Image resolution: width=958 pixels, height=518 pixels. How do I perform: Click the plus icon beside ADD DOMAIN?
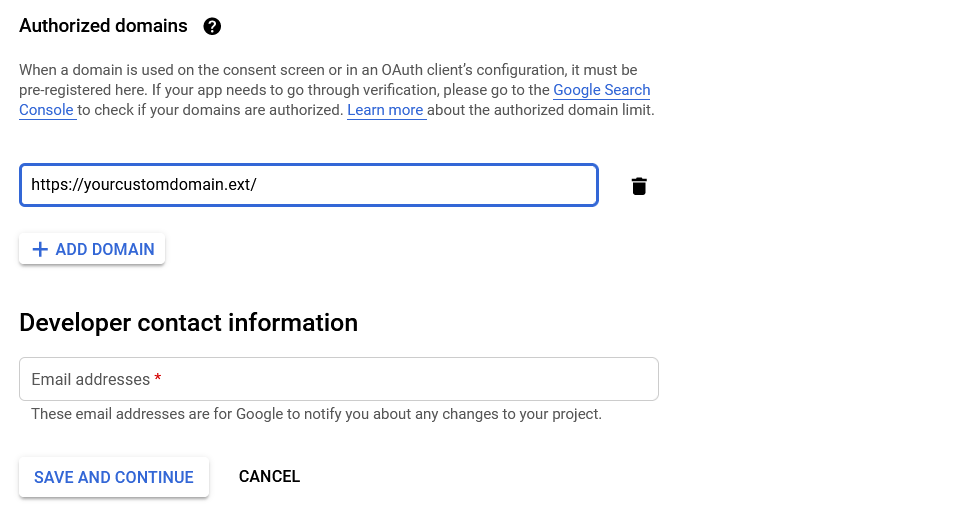tap(40, 249)
